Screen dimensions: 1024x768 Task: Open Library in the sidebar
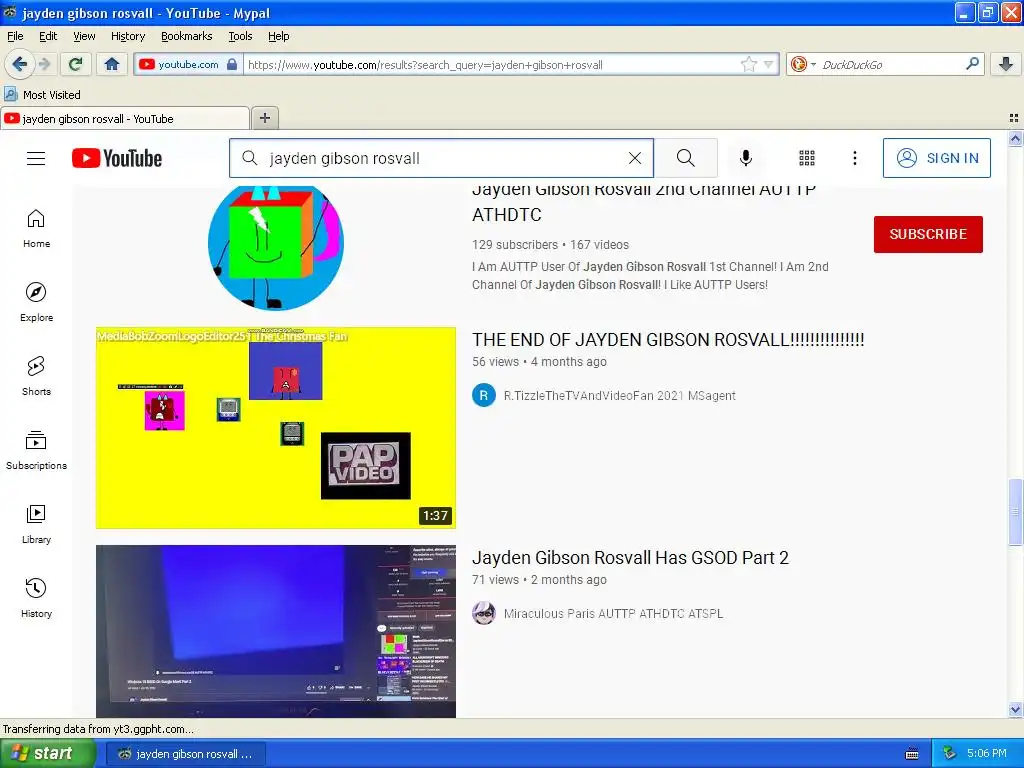[36, 524]
